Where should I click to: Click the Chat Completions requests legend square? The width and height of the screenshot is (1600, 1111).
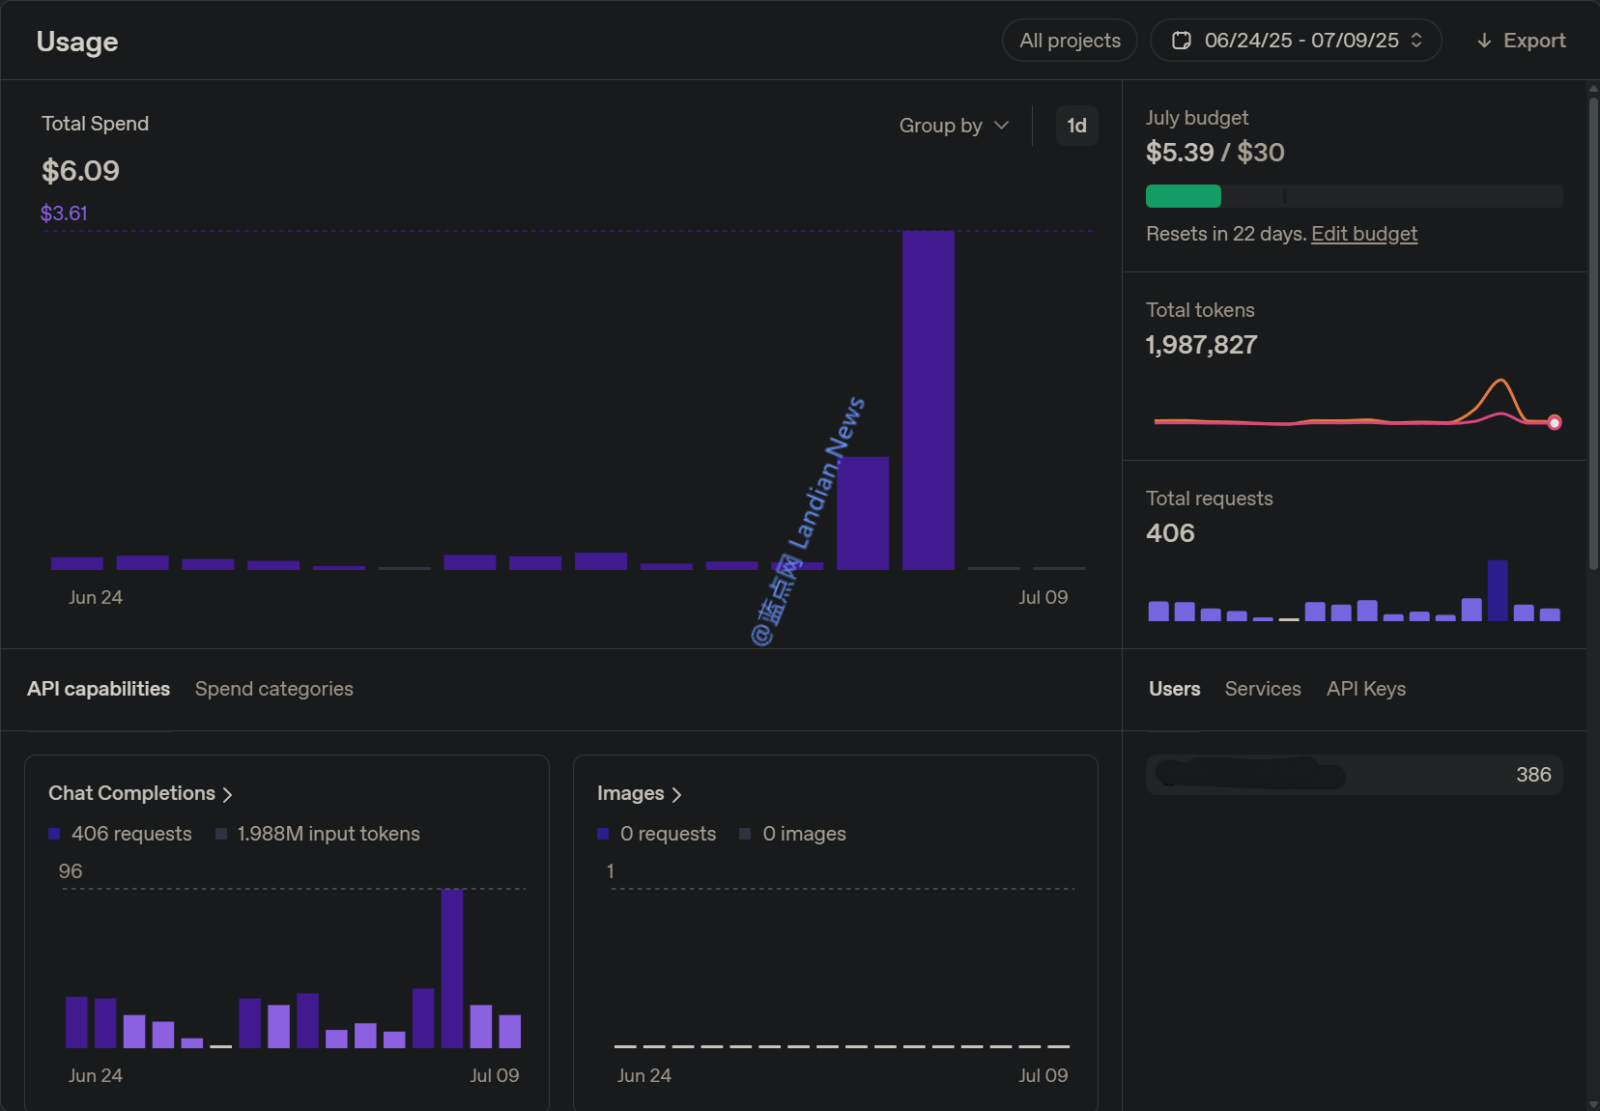point(55,834)
